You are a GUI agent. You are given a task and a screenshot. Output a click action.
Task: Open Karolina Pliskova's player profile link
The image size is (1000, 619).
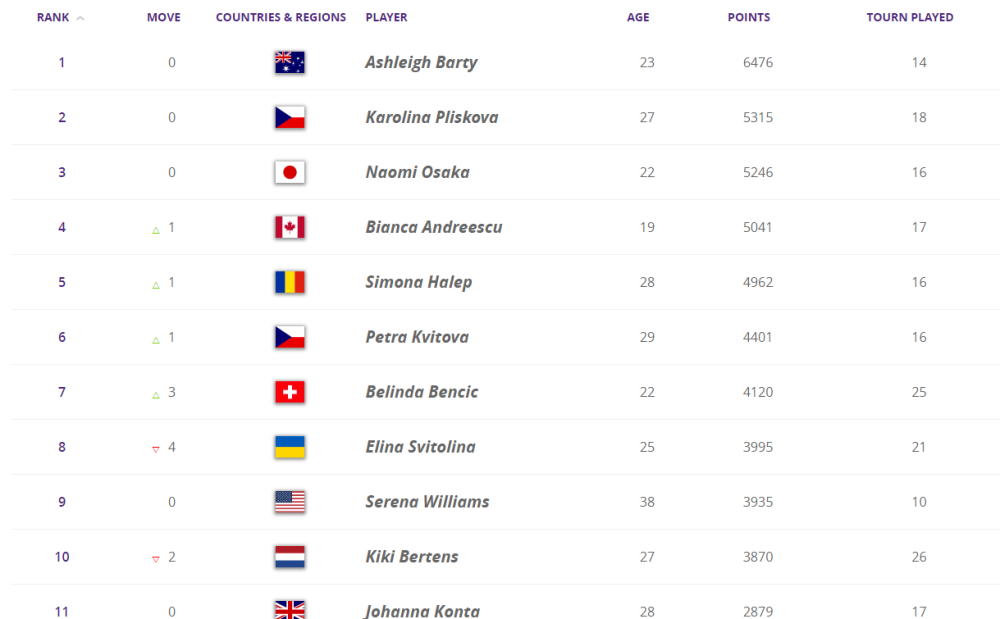[431, 118]
